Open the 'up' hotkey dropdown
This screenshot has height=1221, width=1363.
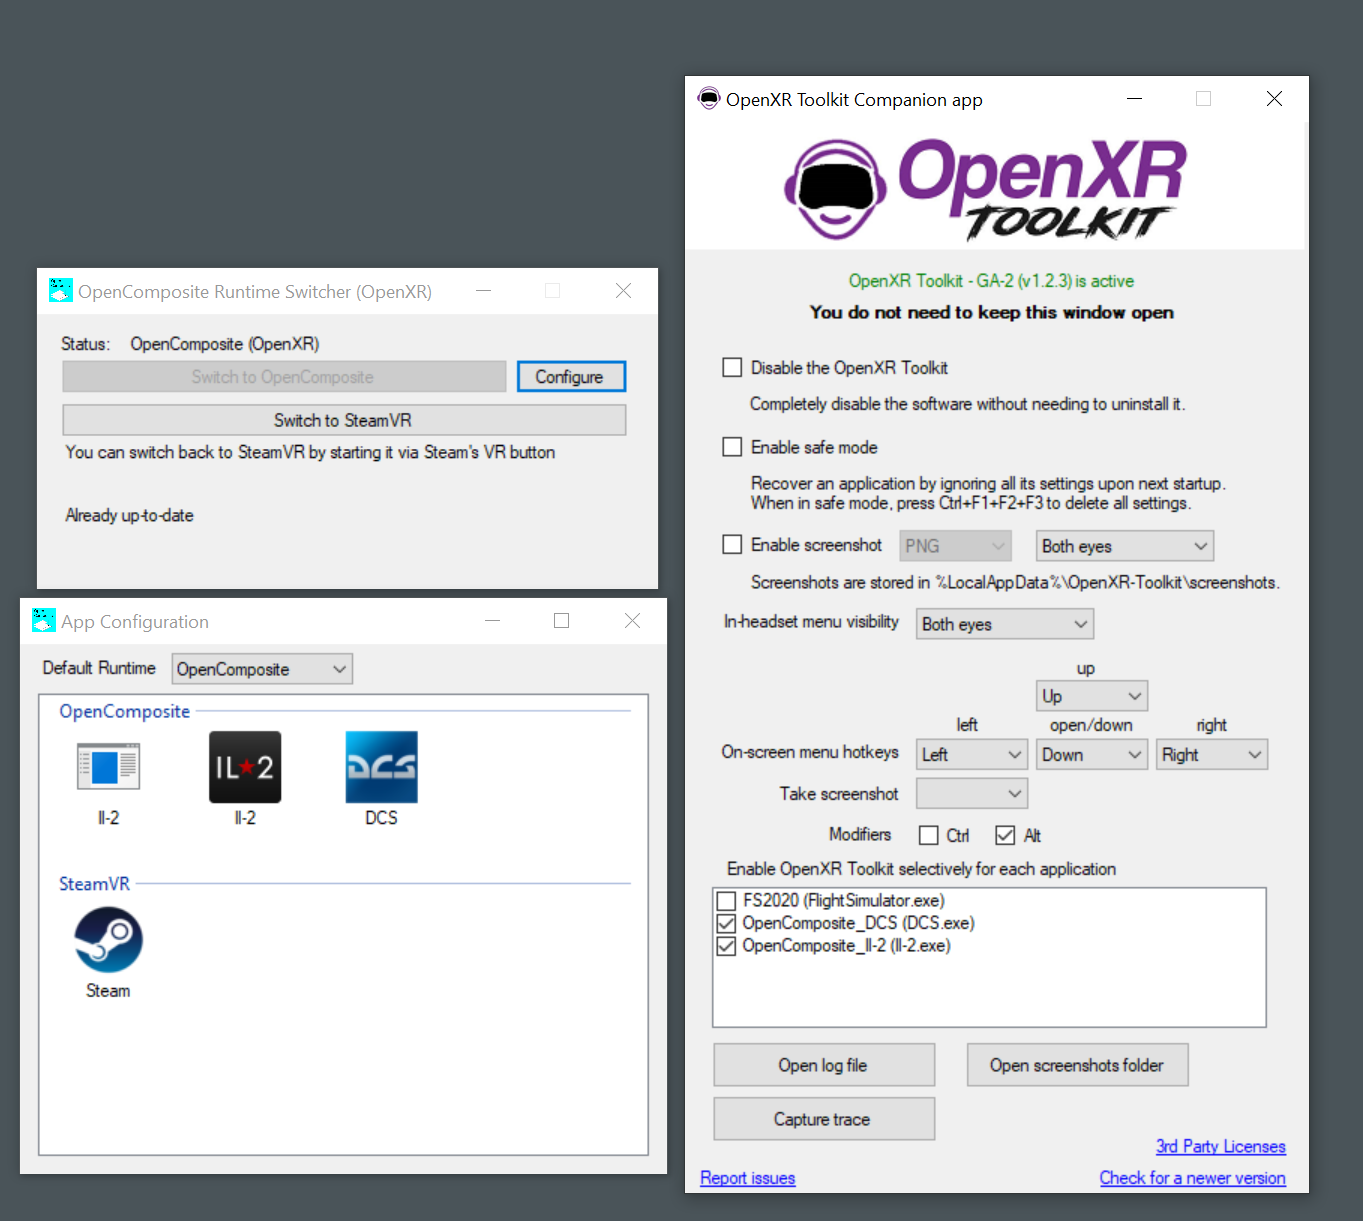click(1092, 696)
